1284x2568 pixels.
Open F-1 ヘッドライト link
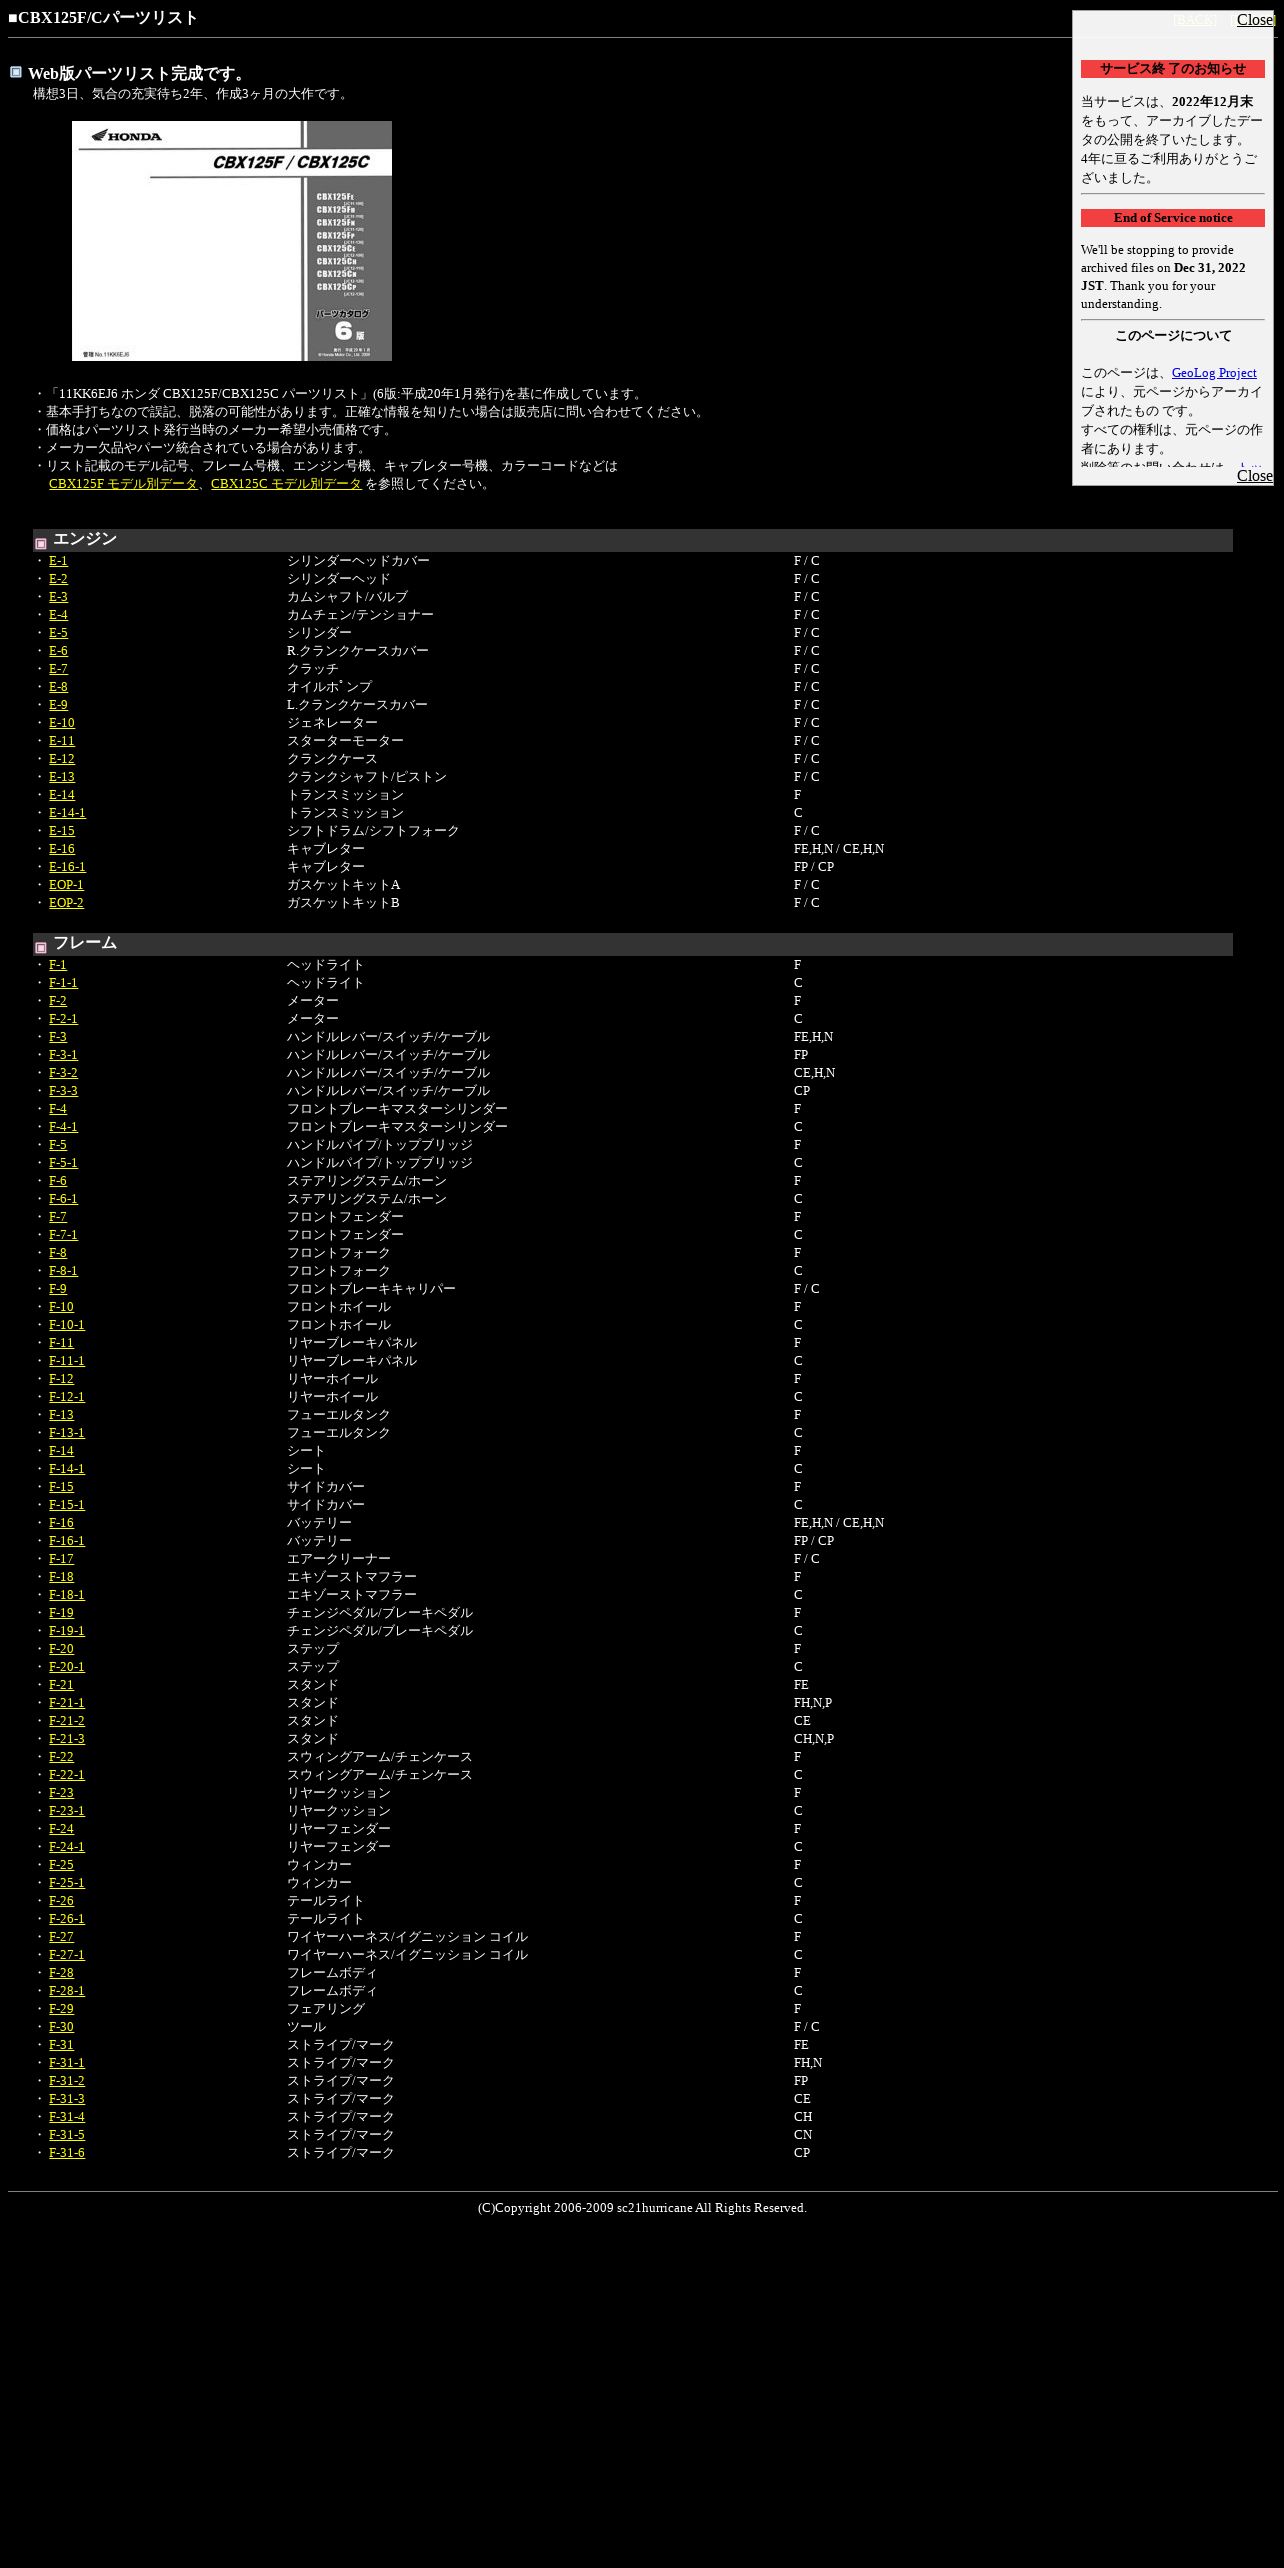(58, 965)
